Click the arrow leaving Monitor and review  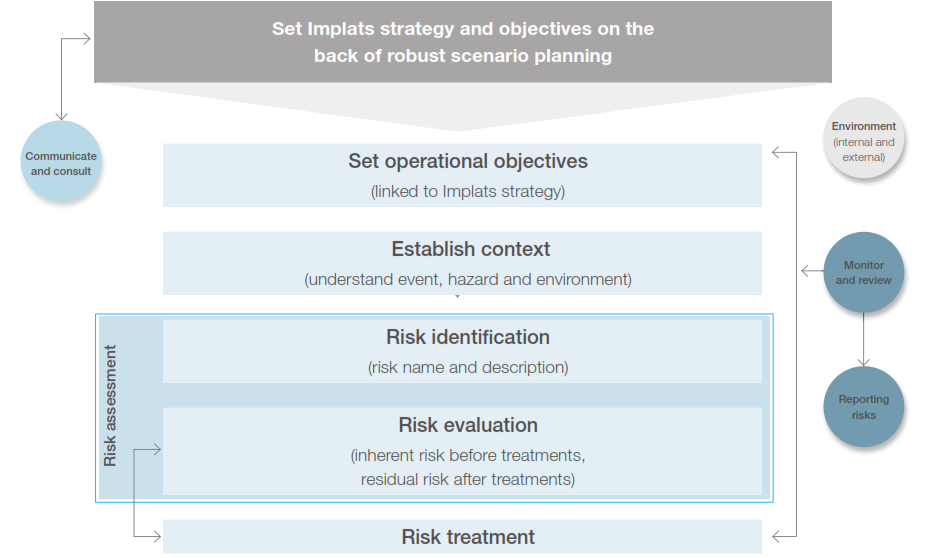click(x=812, y=272)
